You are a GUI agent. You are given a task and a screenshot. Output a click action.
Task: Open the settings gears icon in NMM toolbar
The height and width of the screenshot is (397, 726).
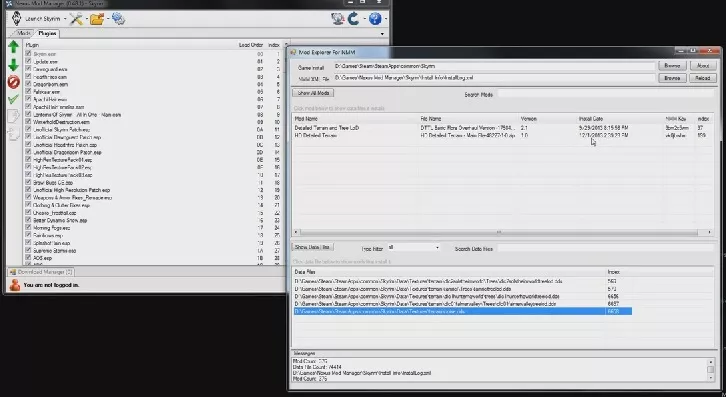tap(118, 19)
